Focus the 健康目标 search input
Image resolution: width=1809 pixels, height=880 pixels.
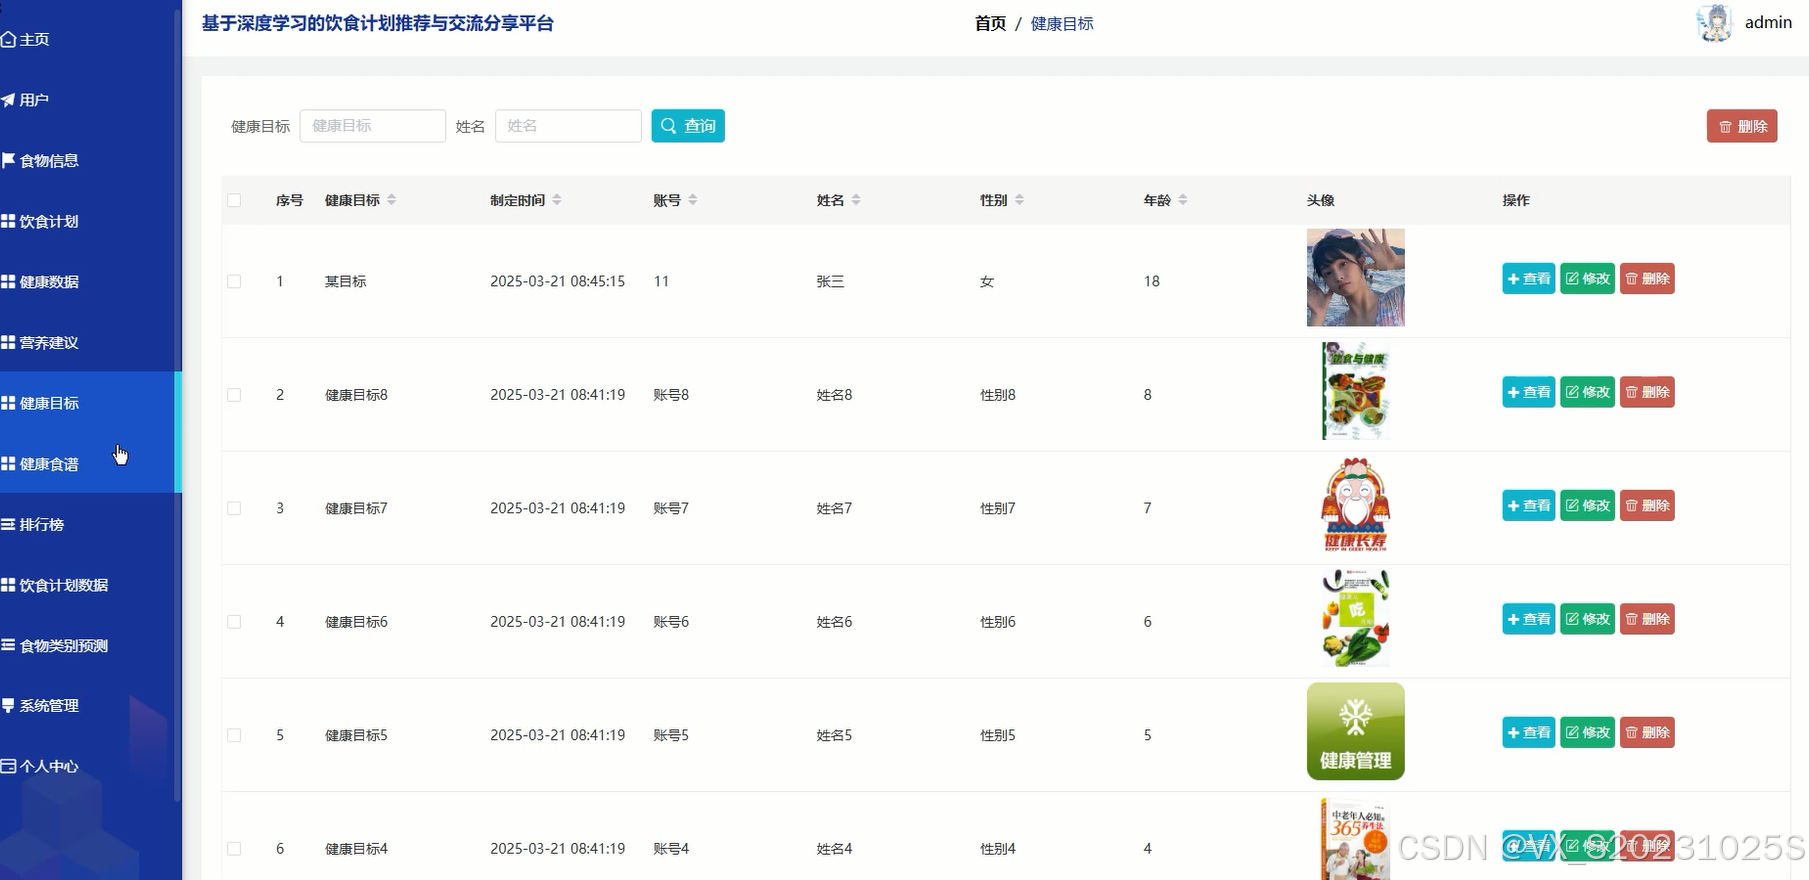click(373, 126)
